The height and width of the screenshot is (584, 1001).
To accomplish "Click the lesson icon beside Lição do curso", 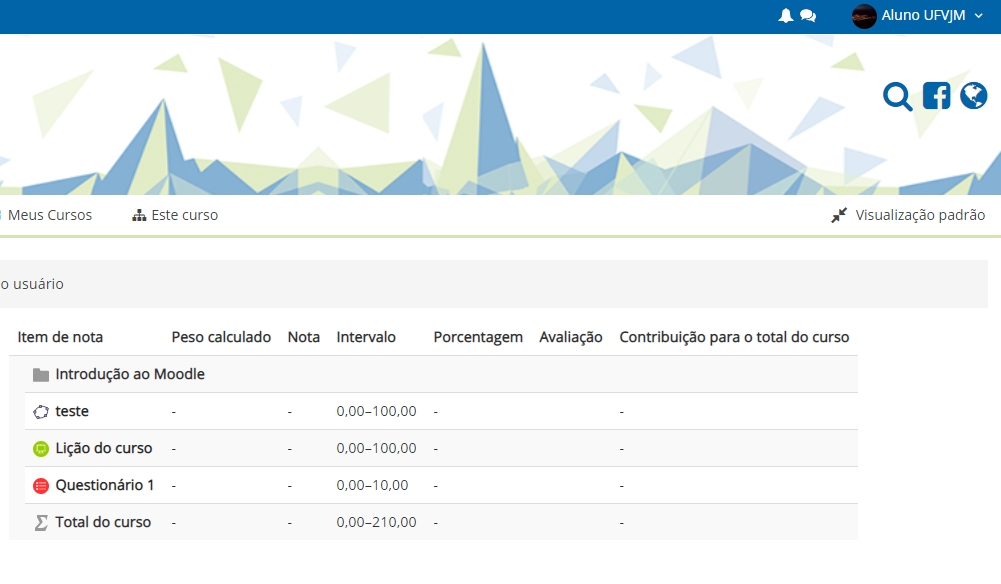I will 41,448.
